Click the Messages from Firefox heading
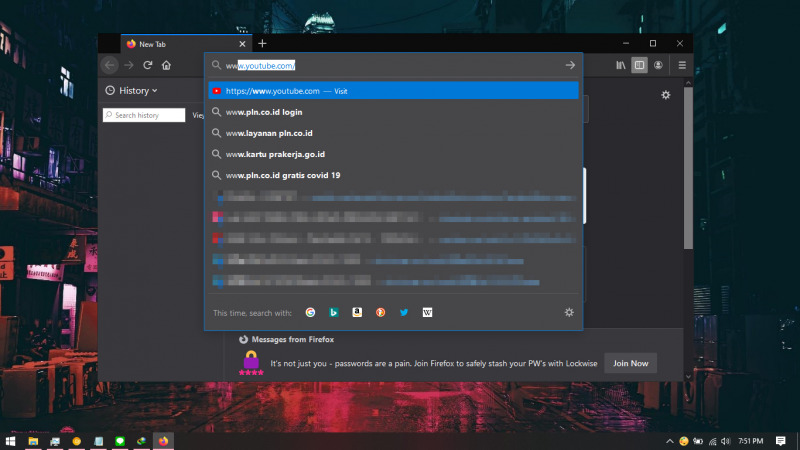The height and width of the screenshot is (450, 800). (292, 339)
